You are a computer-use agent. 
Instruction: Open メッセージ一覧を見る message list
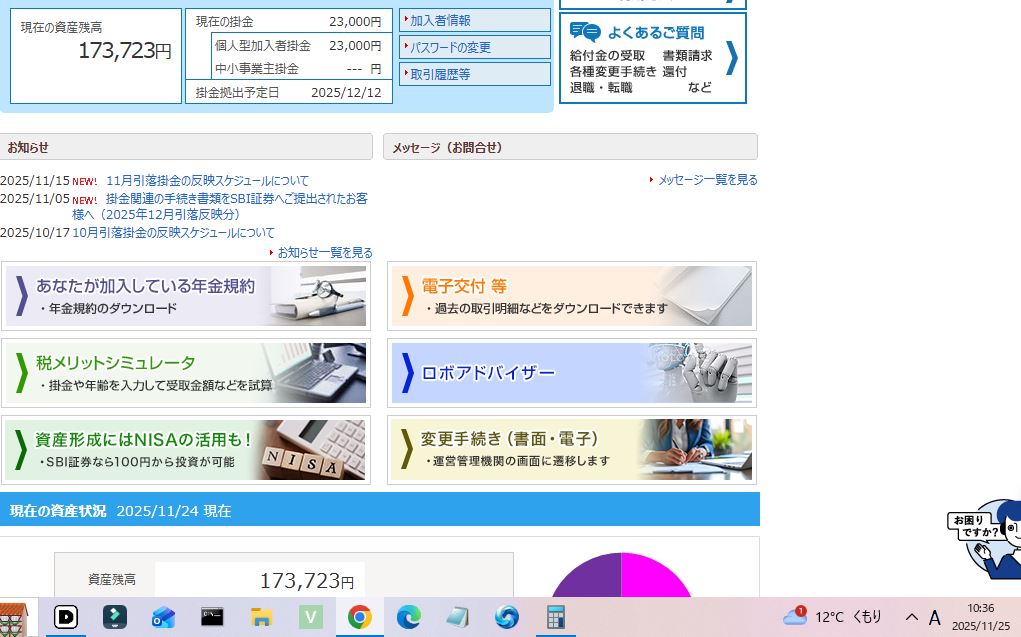(707, 180)
